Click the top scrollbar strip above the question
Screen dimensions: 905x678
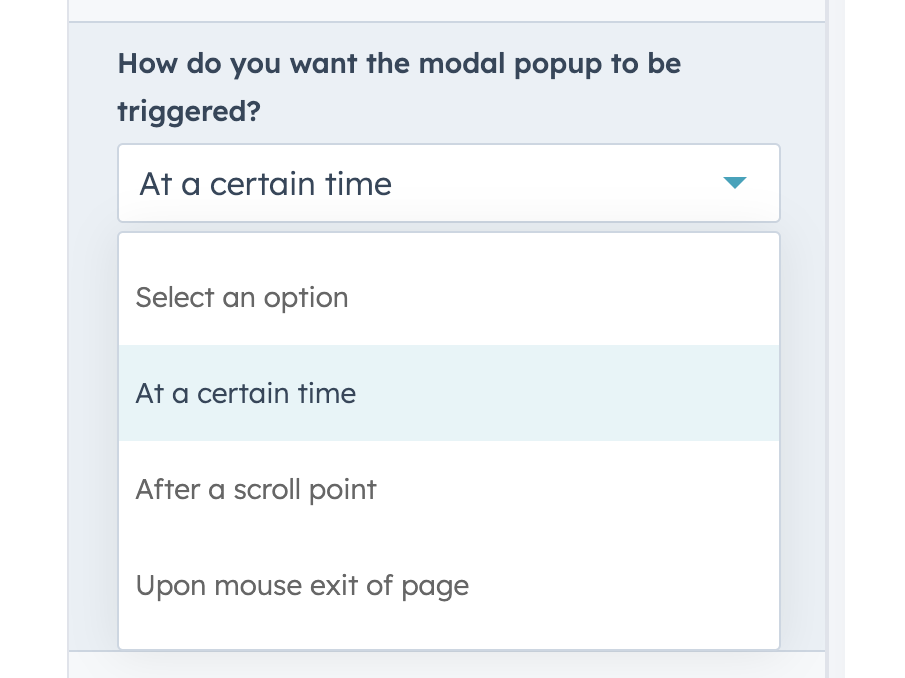pyautogui.click(x=448, y=8)
